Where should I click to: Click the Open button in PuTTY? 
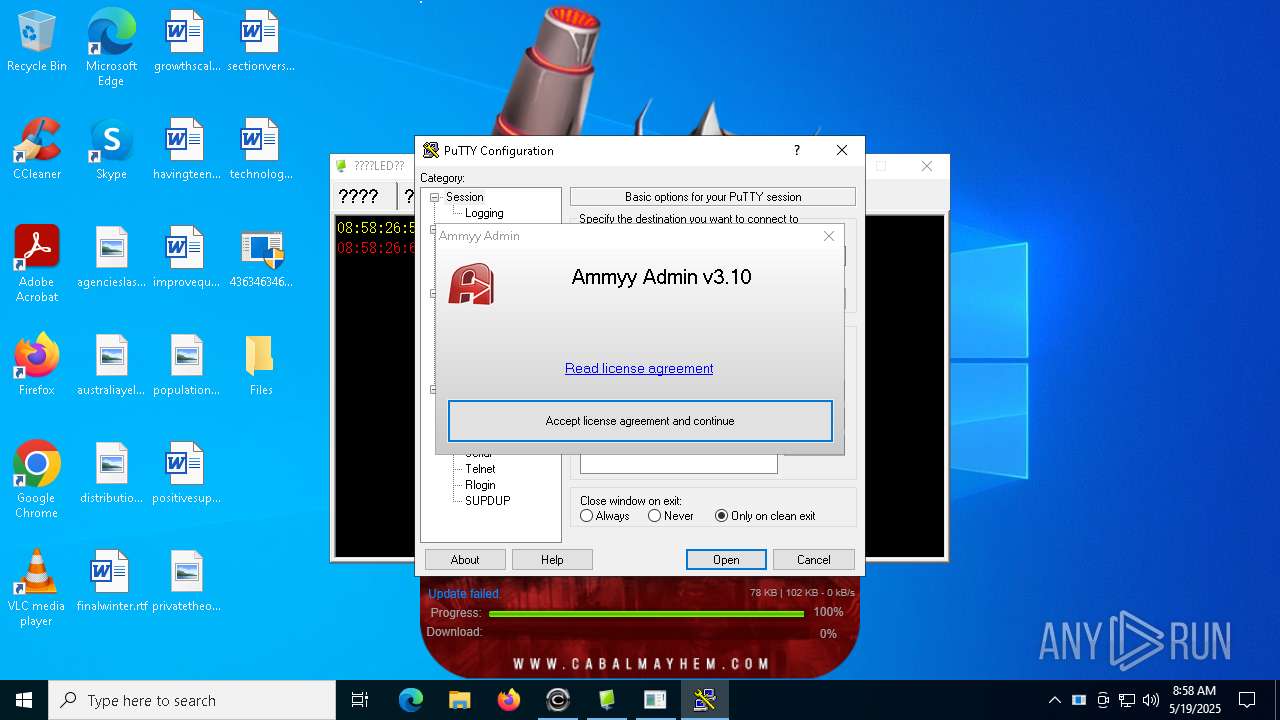pyautogui.click(x=726, y=560)
